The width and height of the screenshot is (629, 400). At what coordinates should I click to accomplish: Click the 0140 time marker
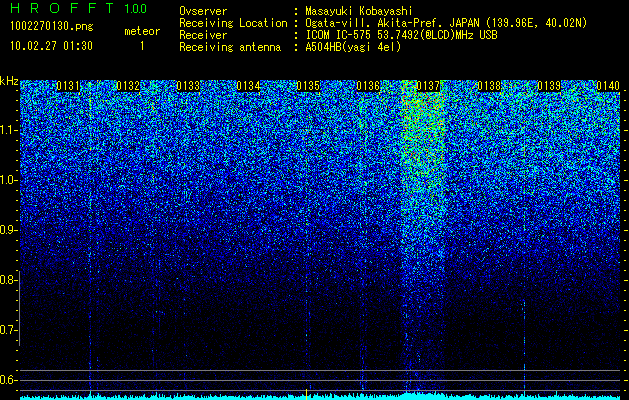(x=608, y=86)
